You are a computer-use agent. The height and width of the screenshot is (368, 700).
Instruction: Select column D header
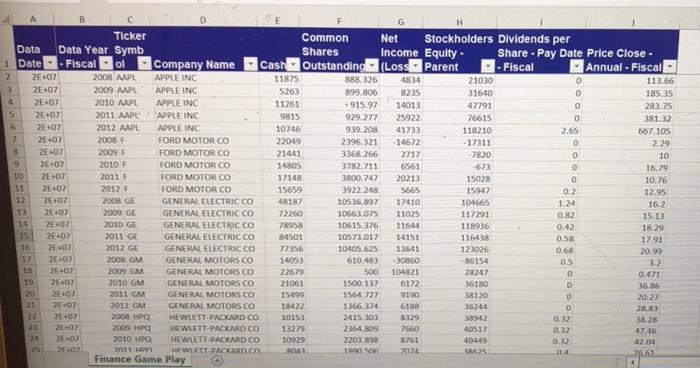point(203,20)
